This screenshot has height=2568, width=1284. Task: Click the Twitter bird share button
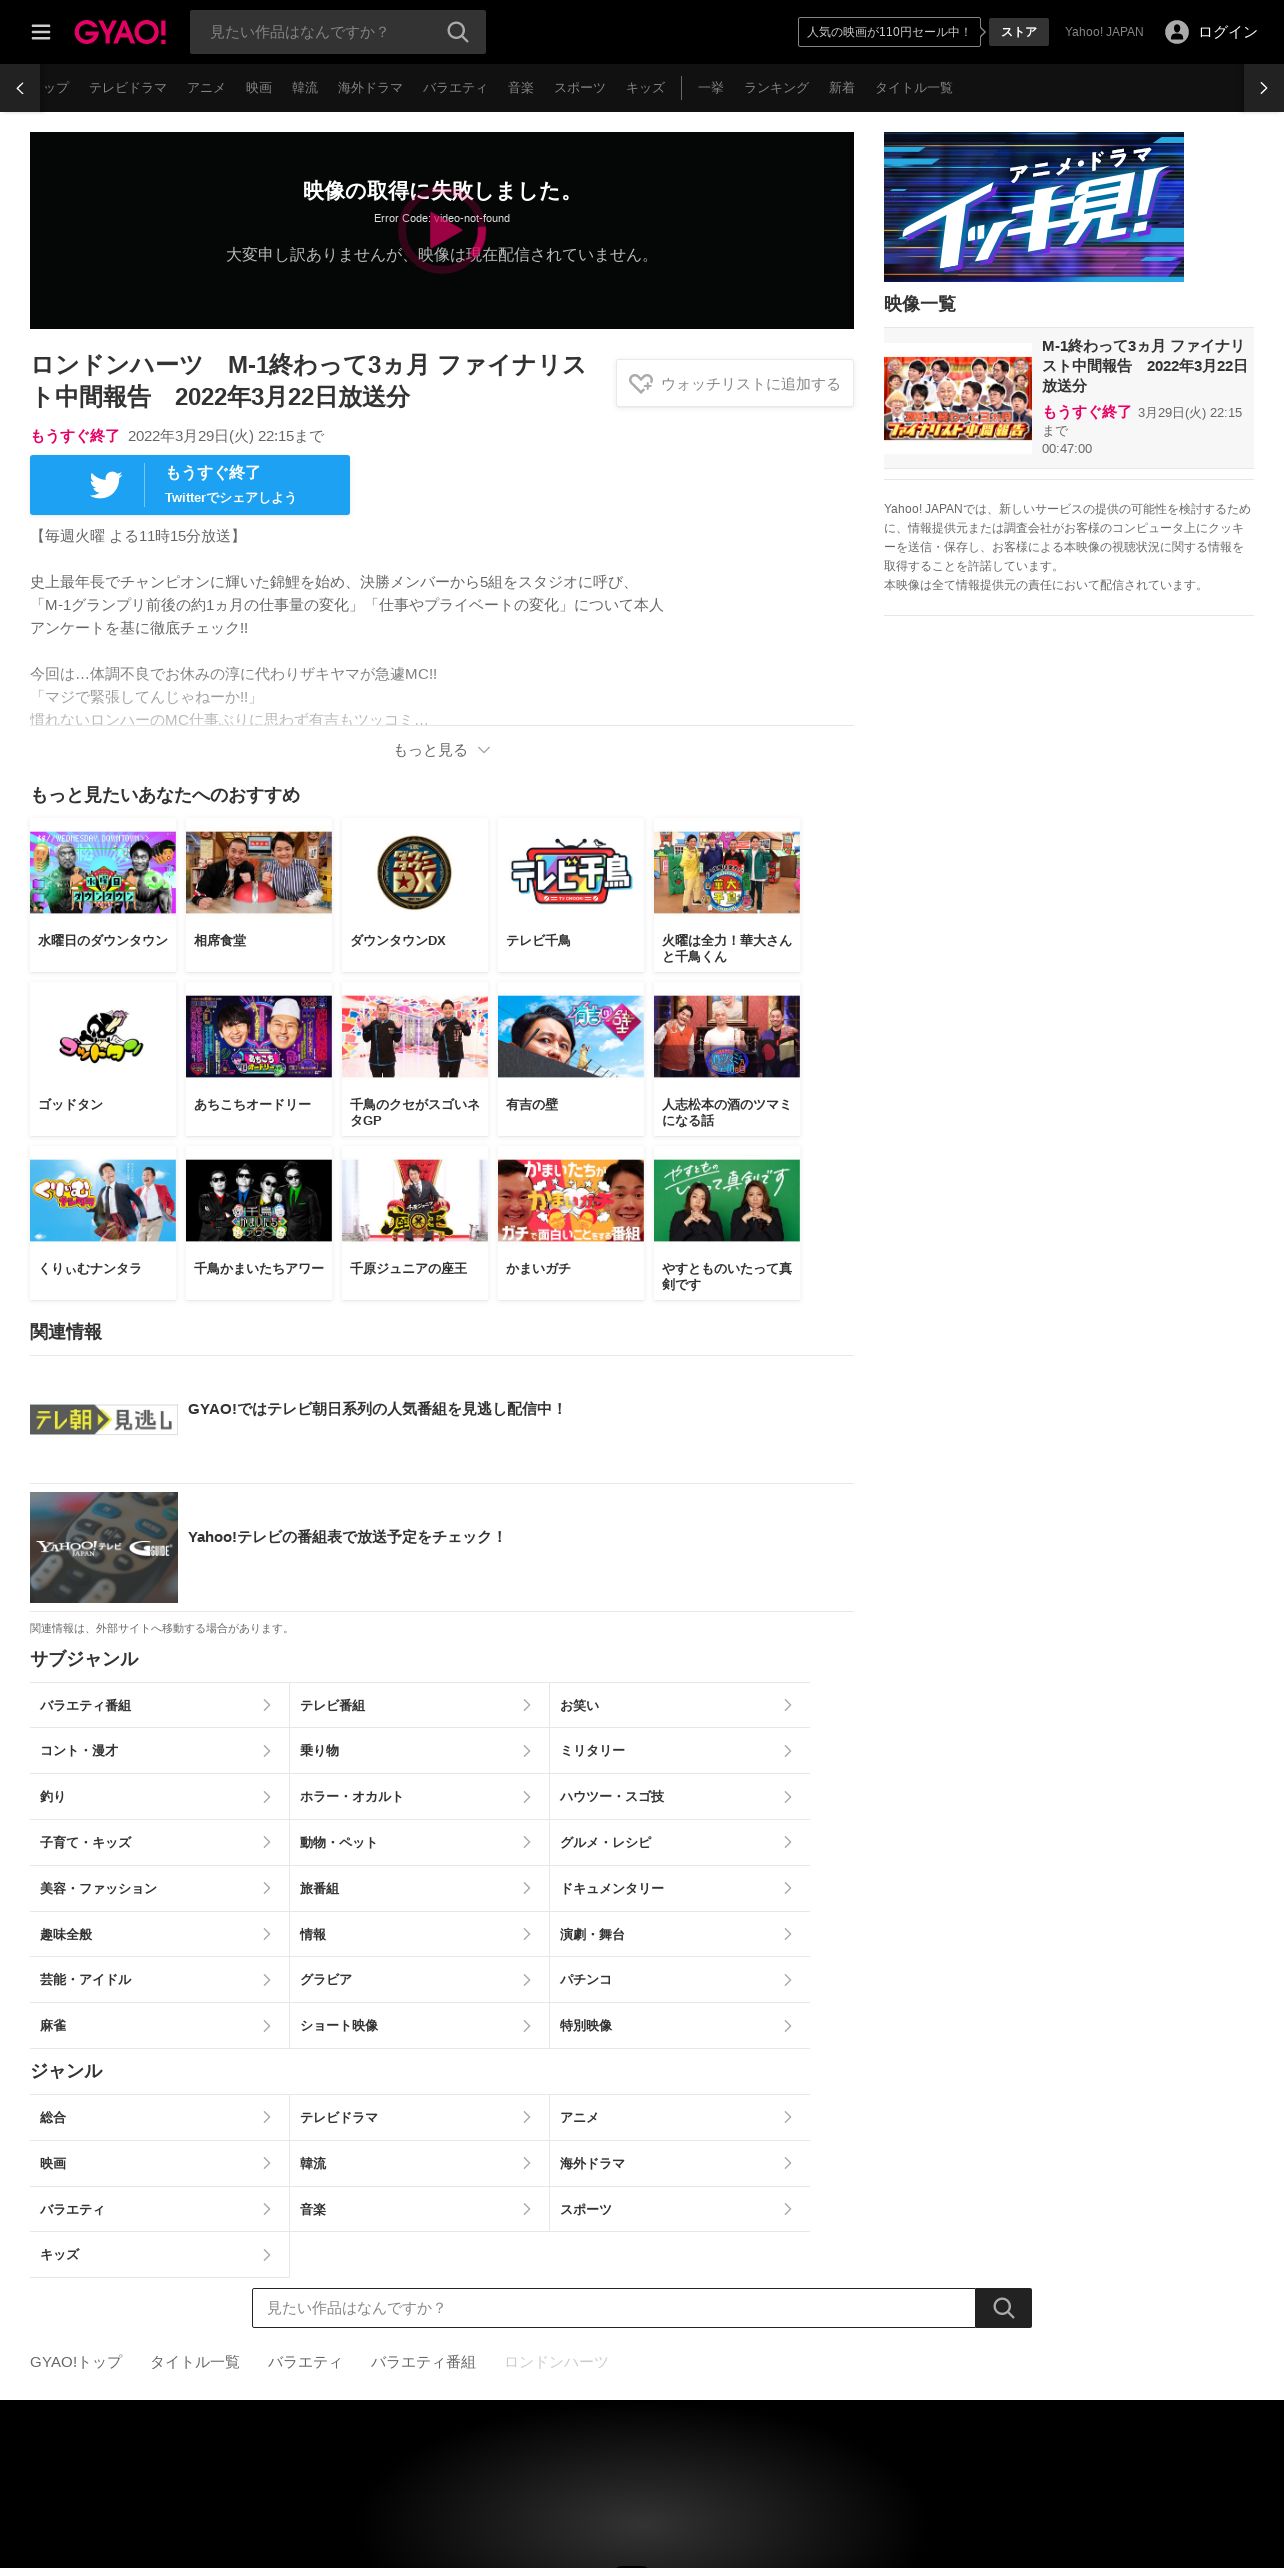tap(190, 485)
